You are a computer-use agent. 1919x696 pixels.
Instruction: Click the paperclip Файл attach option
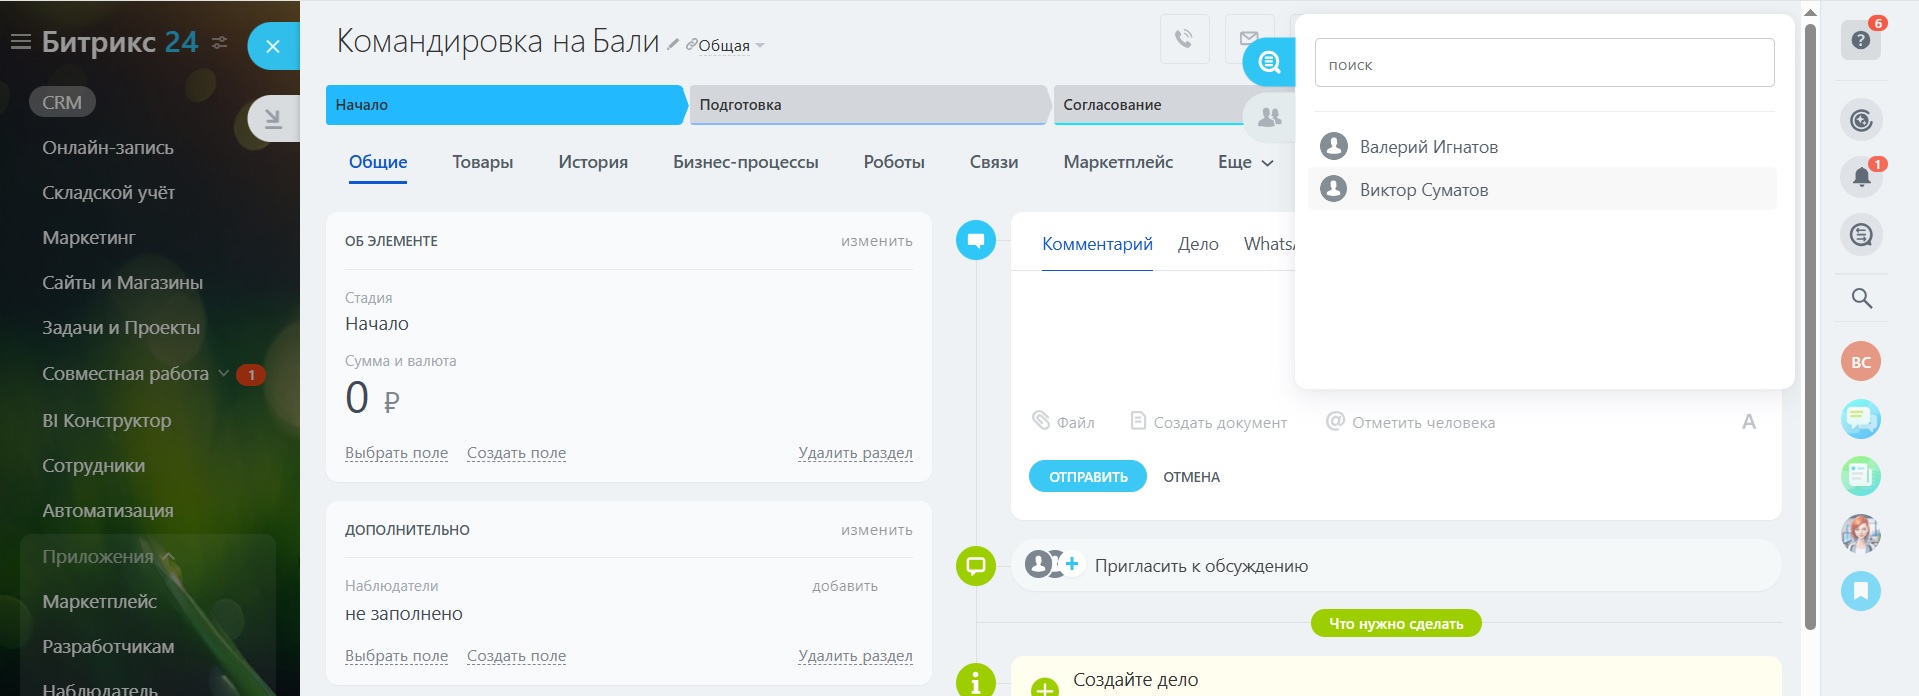pos(1063,422)
